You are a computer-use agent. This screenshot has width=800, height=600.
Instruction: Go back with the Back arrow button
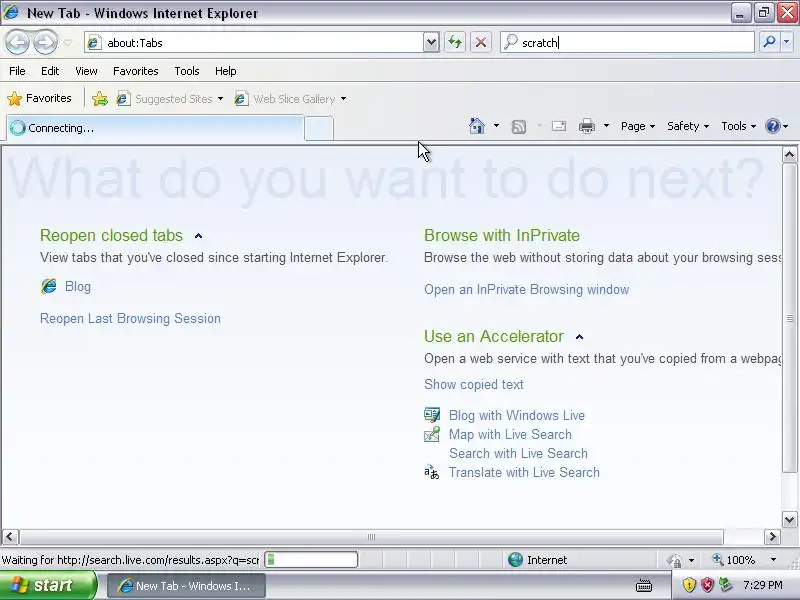tap(17, 42)
